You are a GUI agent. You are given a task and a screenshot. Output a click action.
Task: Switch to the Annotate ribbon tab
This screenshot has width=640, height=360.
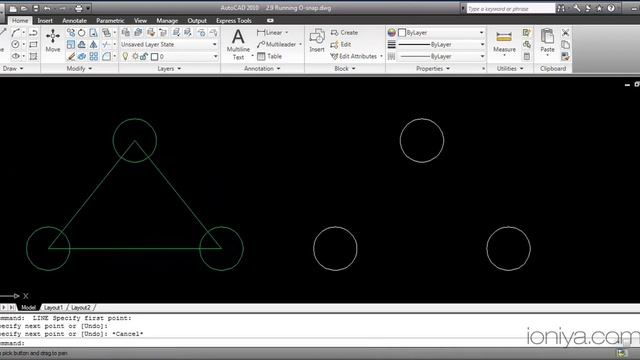click(74, 20)
